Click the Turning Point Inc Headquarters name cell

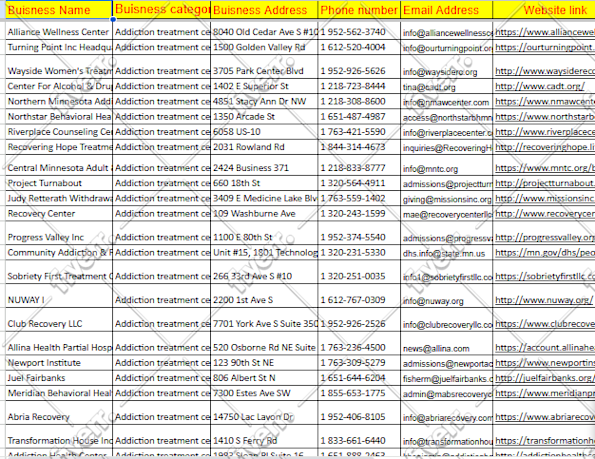click(59, 47)
